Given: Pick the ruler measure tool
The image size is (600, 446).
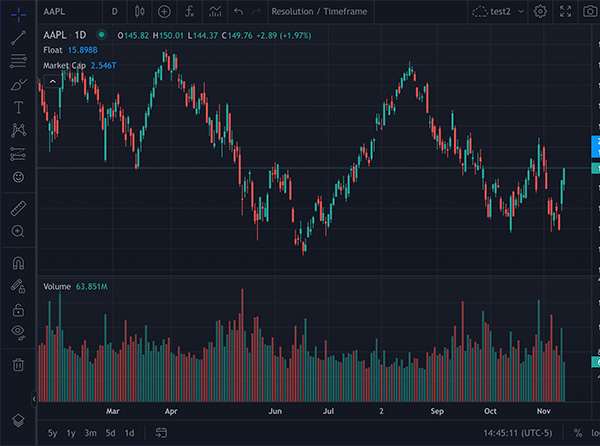Looking at the screenshot, I should (x=18, y=208).
